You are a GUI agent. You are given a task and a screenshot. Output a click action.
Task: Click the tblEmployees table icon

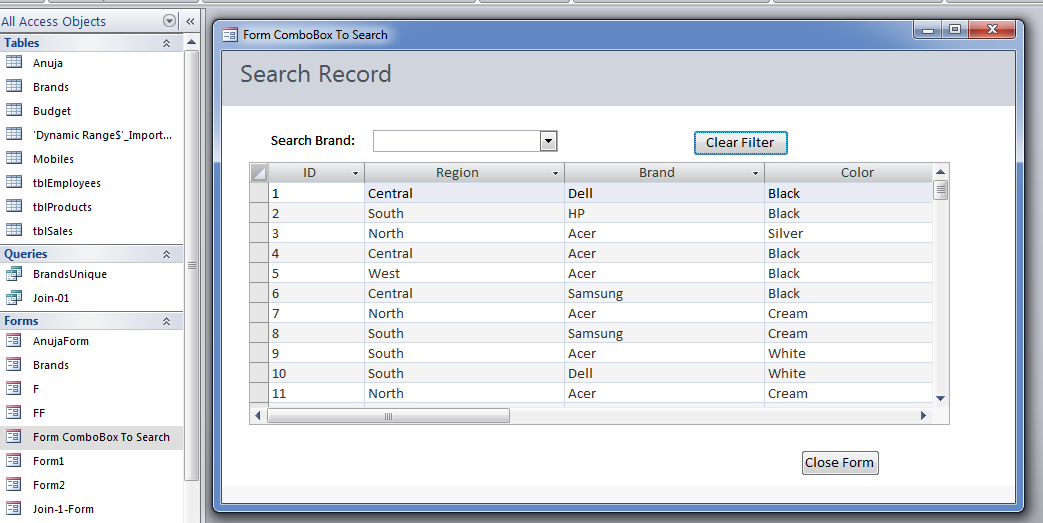(x=14, y=183)
